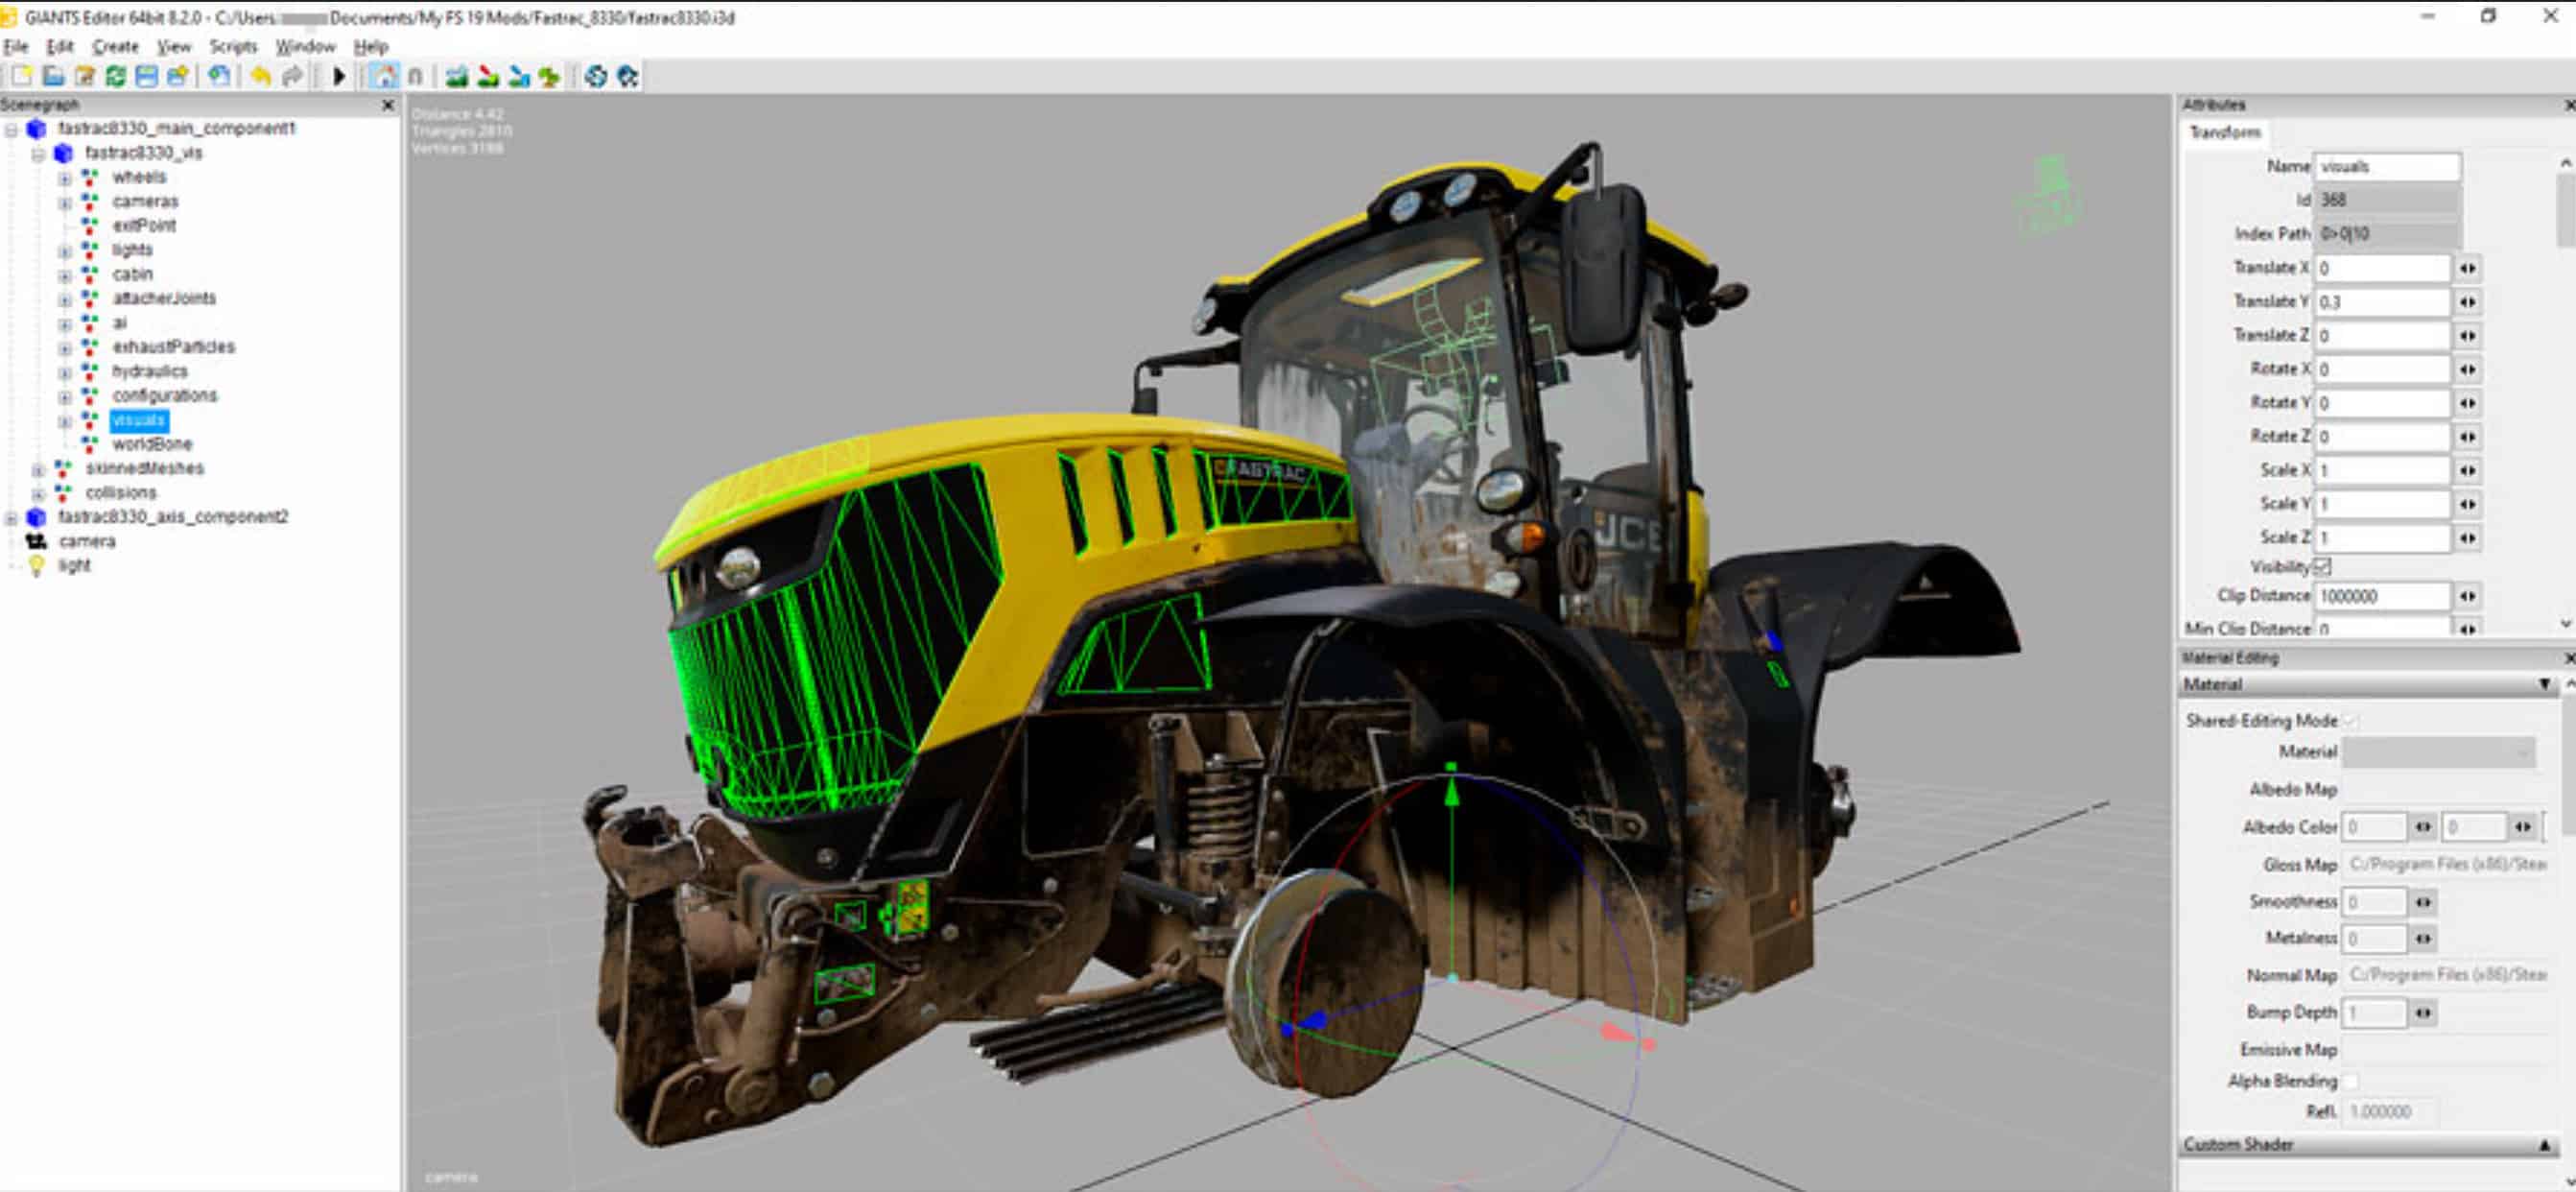Toggle the Visibility checkbox

pyautogui.click(x=2323, y=567)
